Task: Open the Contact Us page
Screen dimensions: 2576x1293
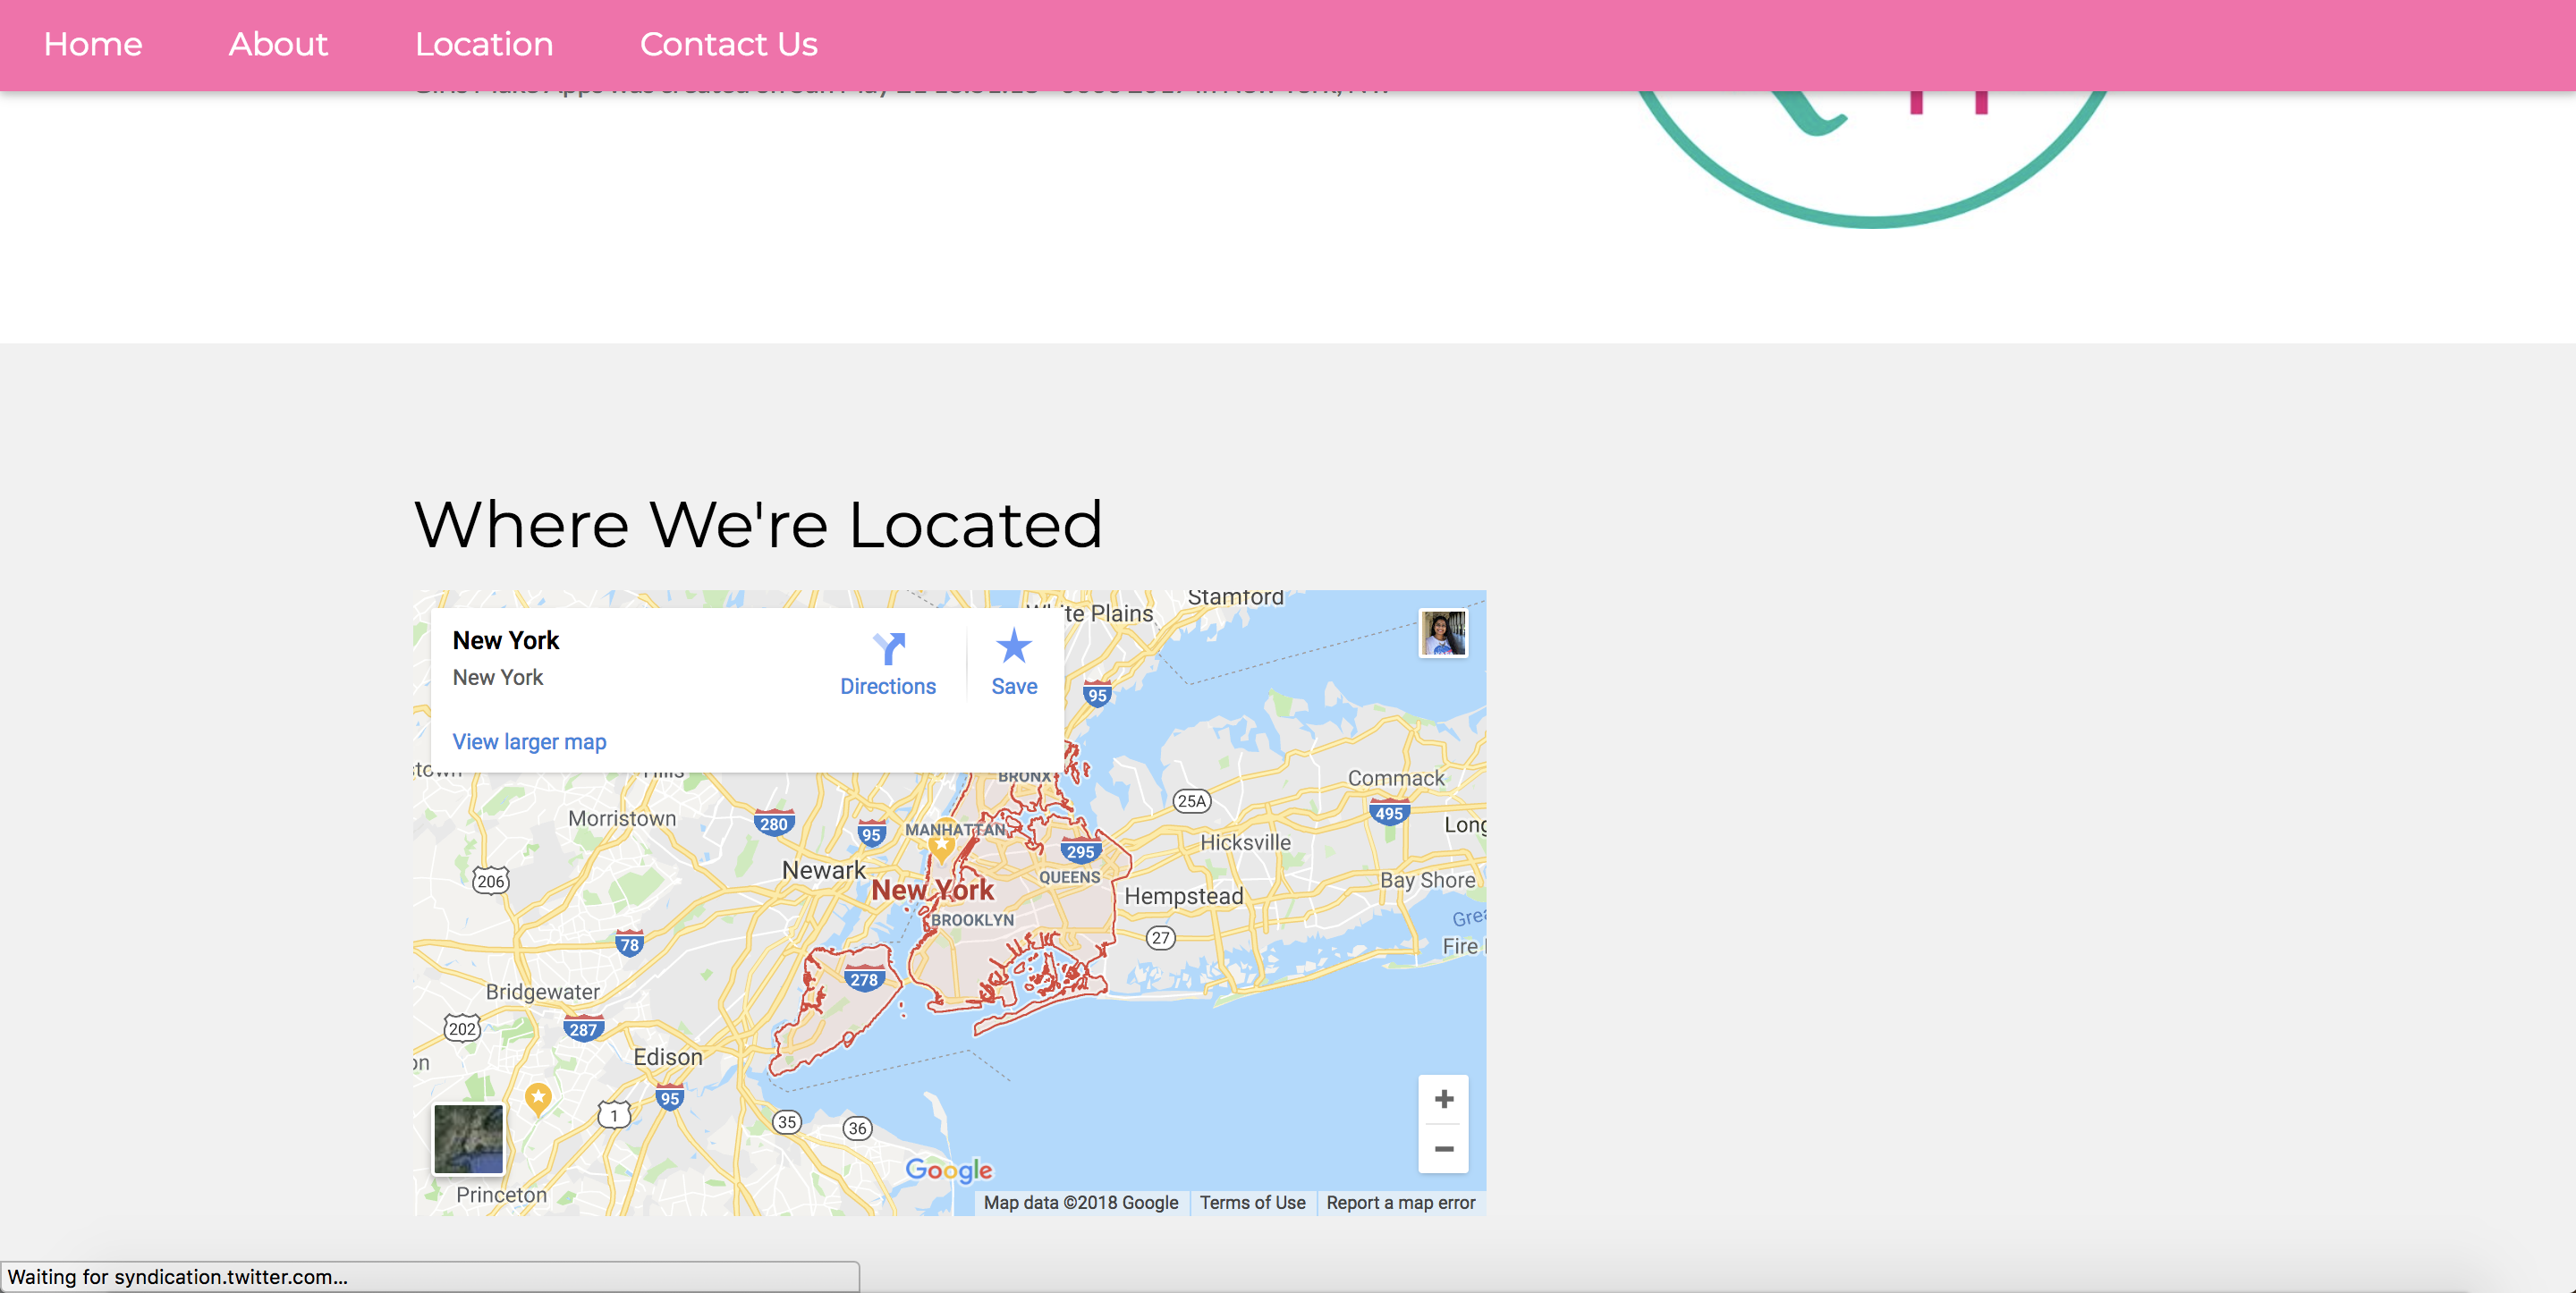Action: (728, 44)
